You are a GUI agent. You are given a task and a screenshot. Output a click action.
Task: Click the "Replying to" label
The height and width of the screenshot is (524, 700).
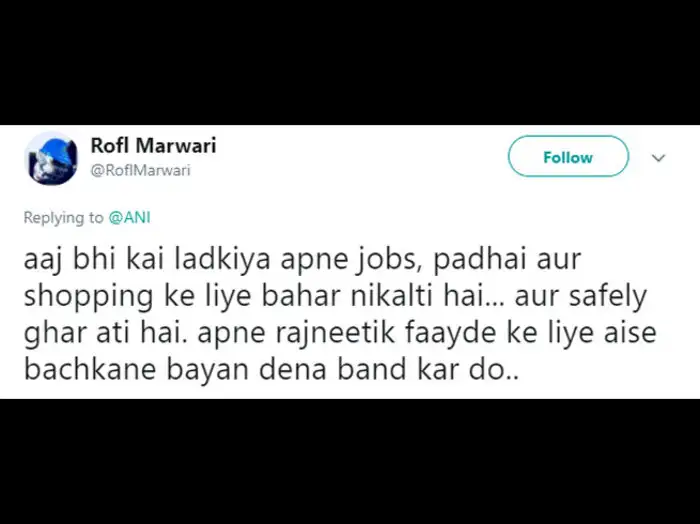click(x=63, y=216)
